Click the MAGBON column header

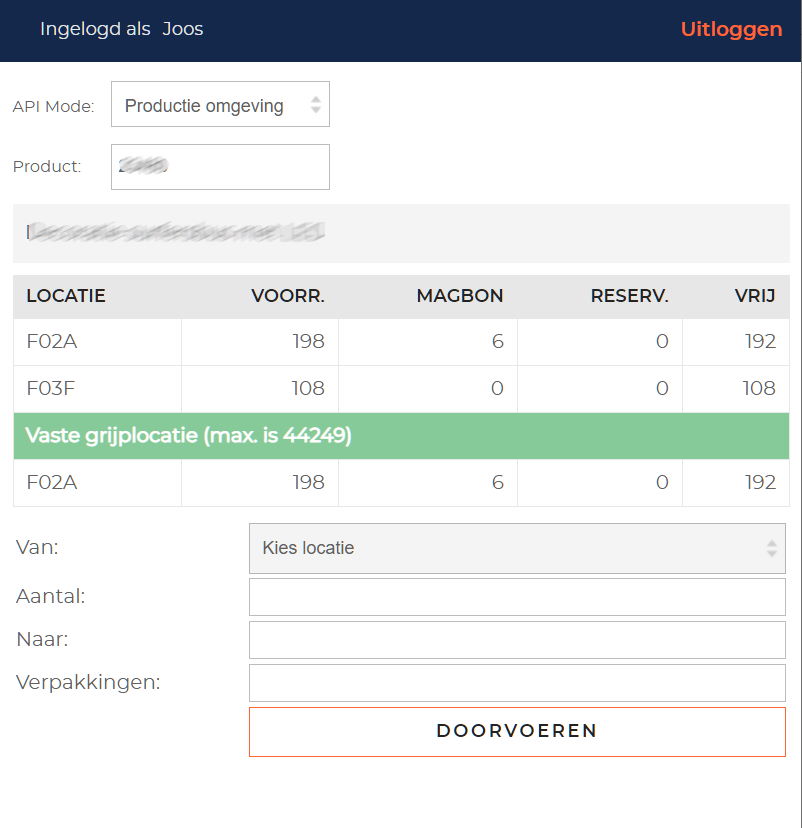coord(459,296)
